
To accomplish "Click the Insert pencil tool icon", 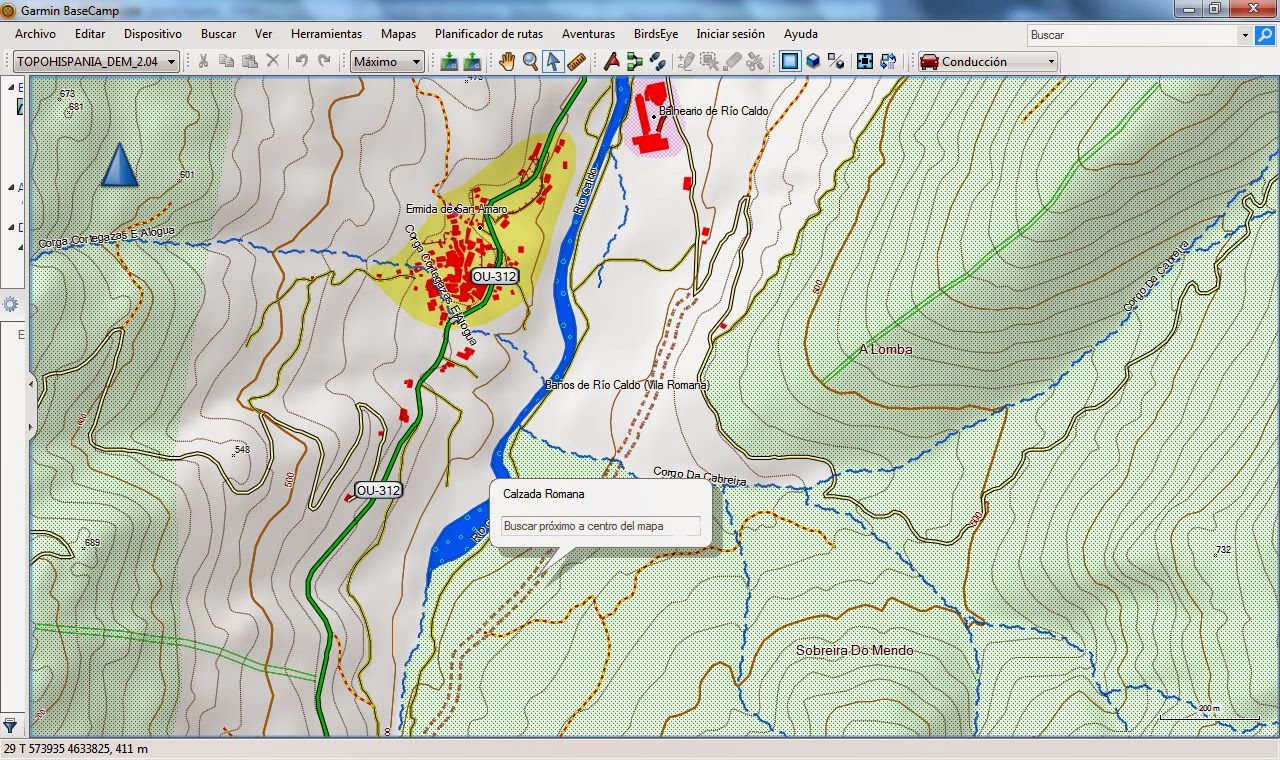I will 686,62.
